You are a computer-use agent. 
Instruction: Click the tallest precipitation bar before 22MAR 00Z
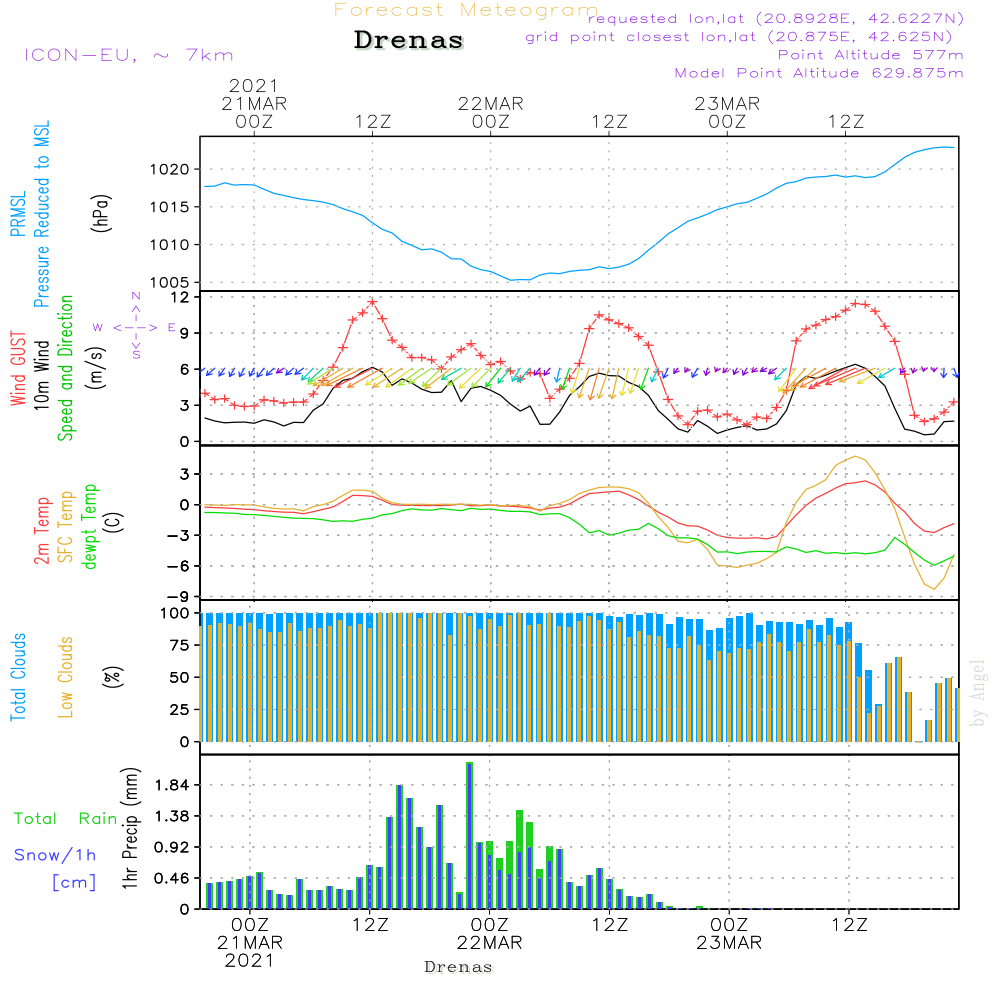[x=469, y=835]
